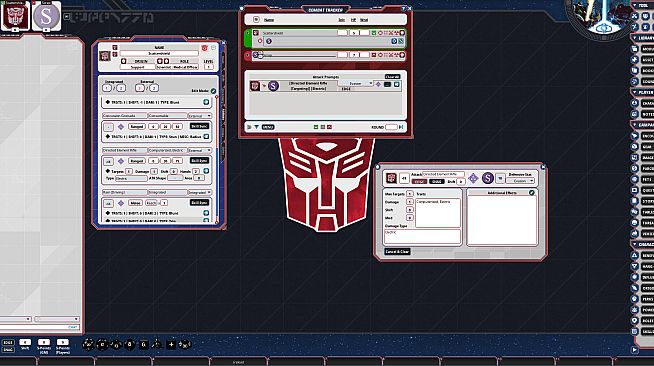Image resolution: width=654 pixels, height=366 pixels.
Task: Toggle gray neutral faction visibility in Combat Tracker footer
Action: [x=322, y=127]
